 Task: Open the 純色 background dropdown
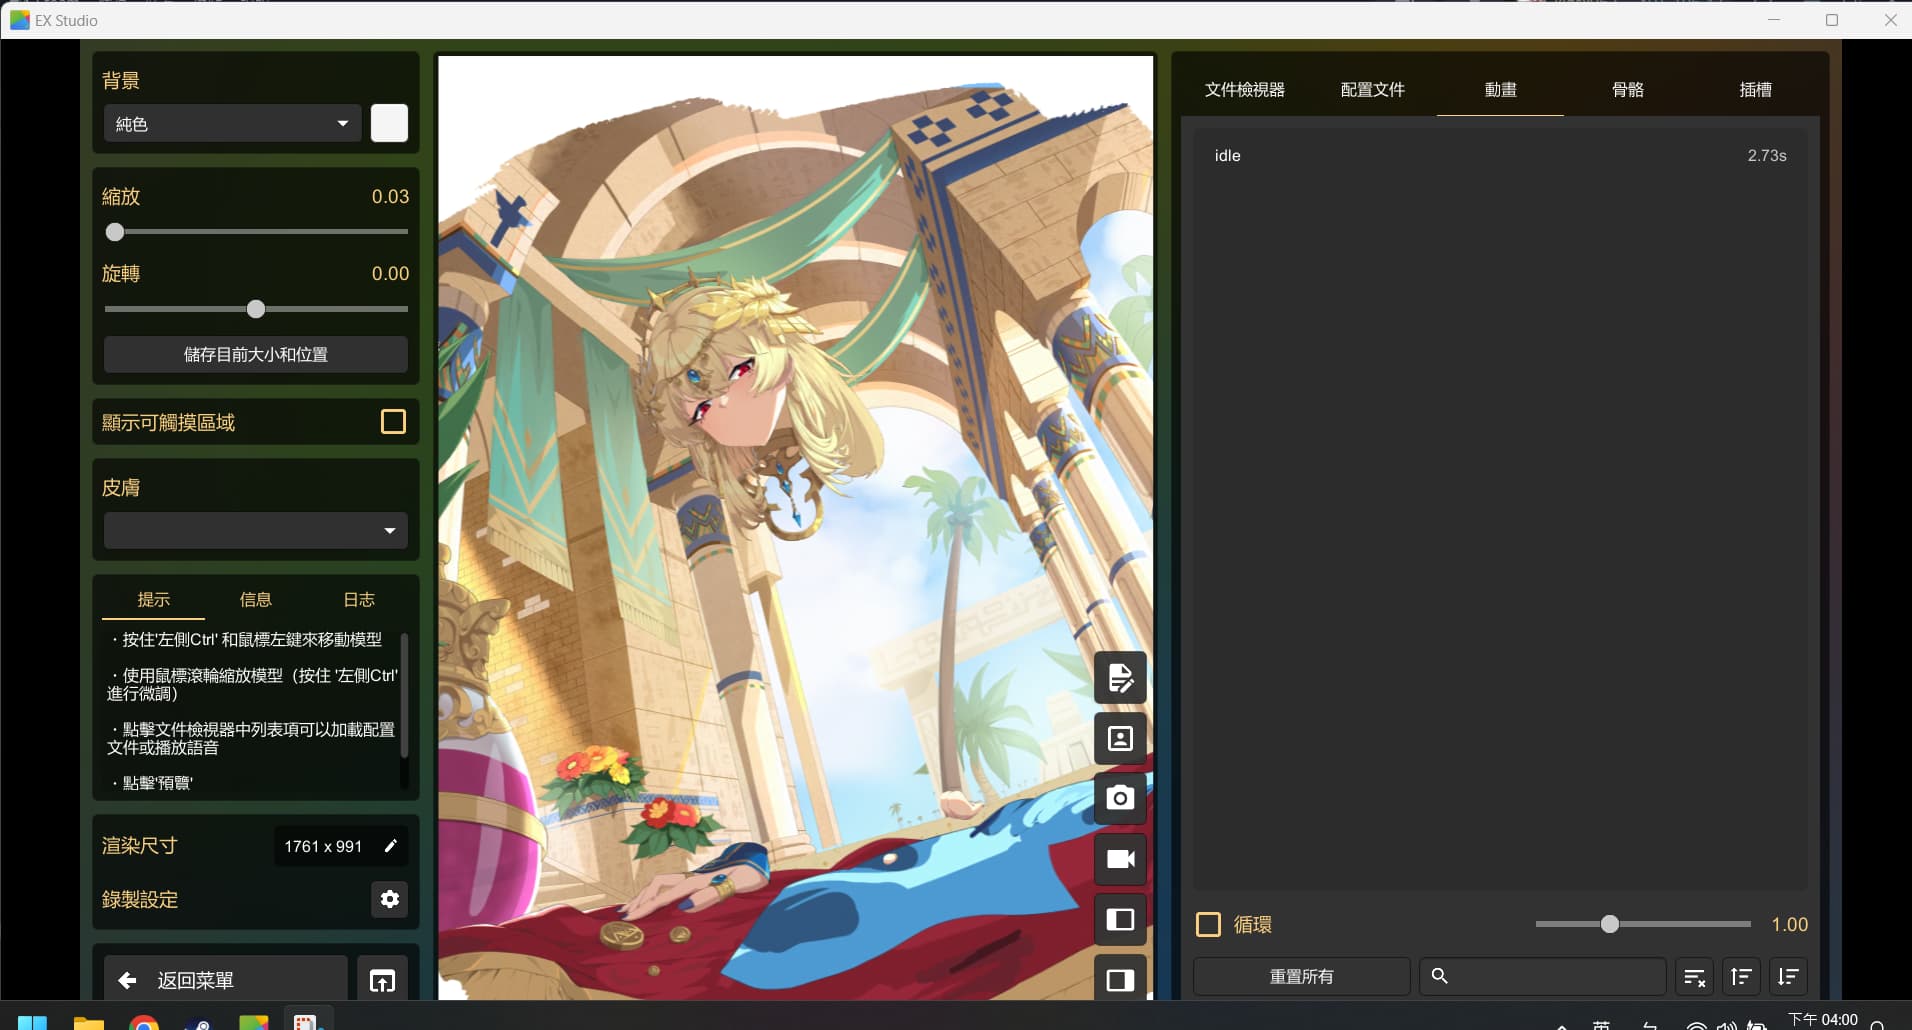coord(232,124)
